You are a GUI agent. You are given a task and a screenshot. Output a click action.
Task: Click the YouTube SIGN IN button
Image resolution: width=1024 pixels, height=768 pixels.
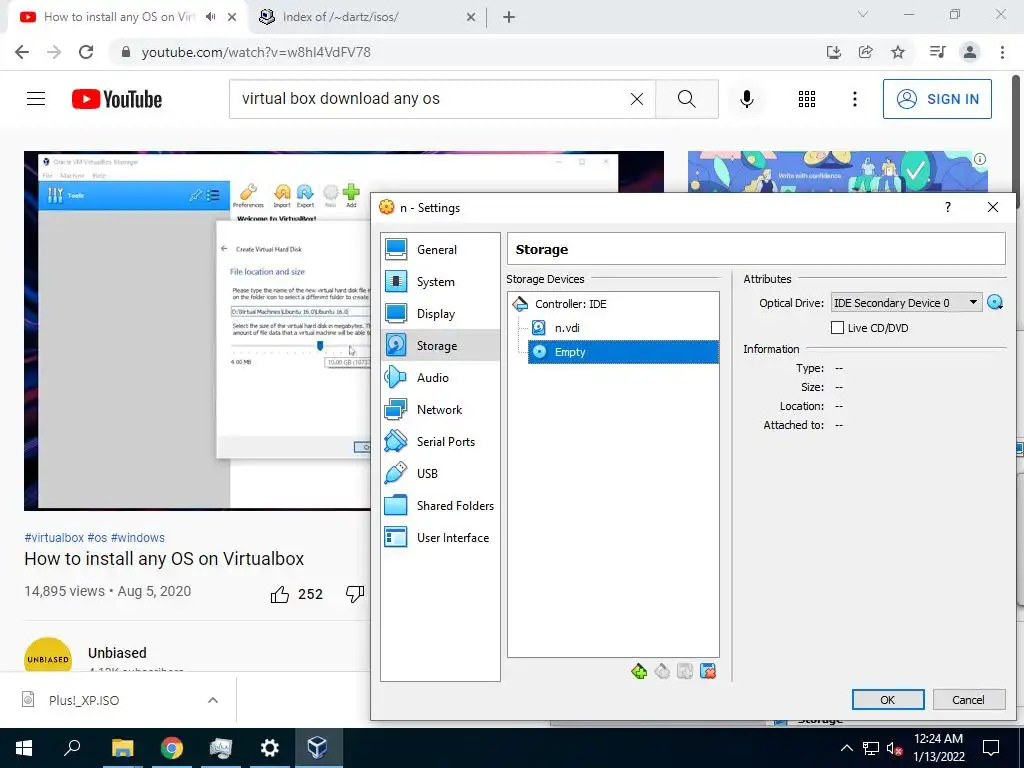tap(937, 99)
